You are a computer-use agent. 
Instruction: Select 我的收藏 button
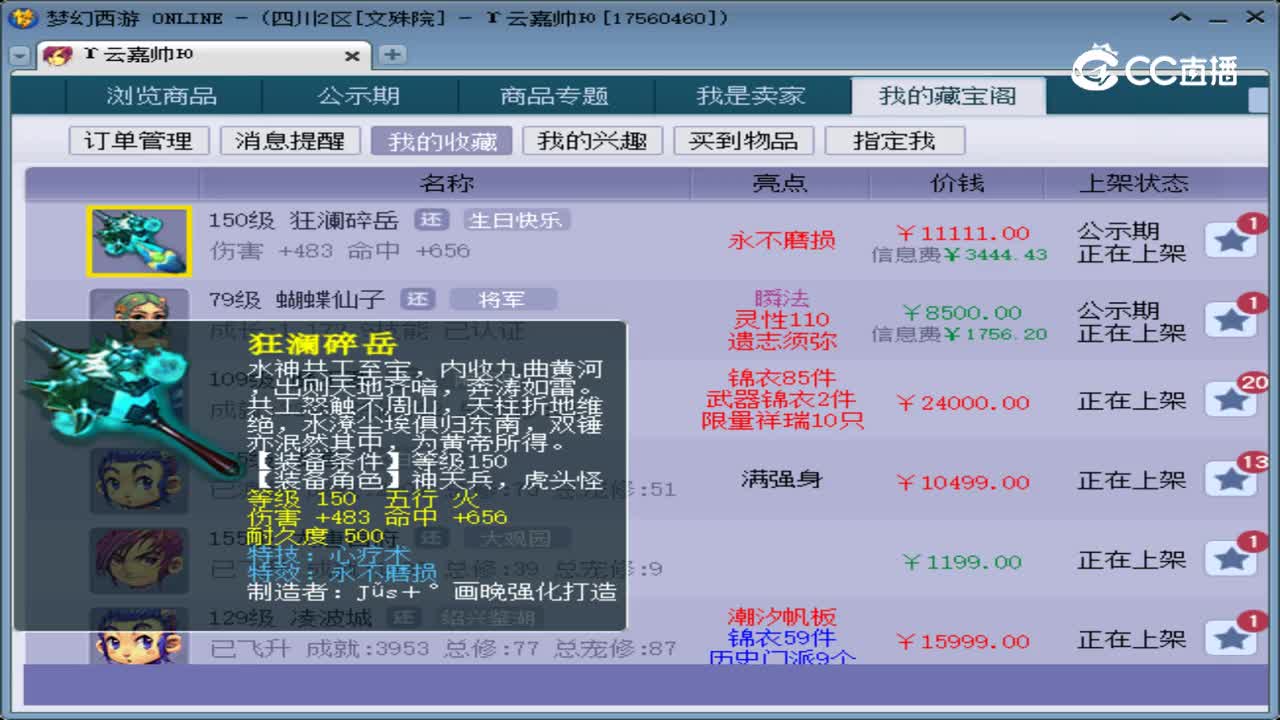point(442,141)
